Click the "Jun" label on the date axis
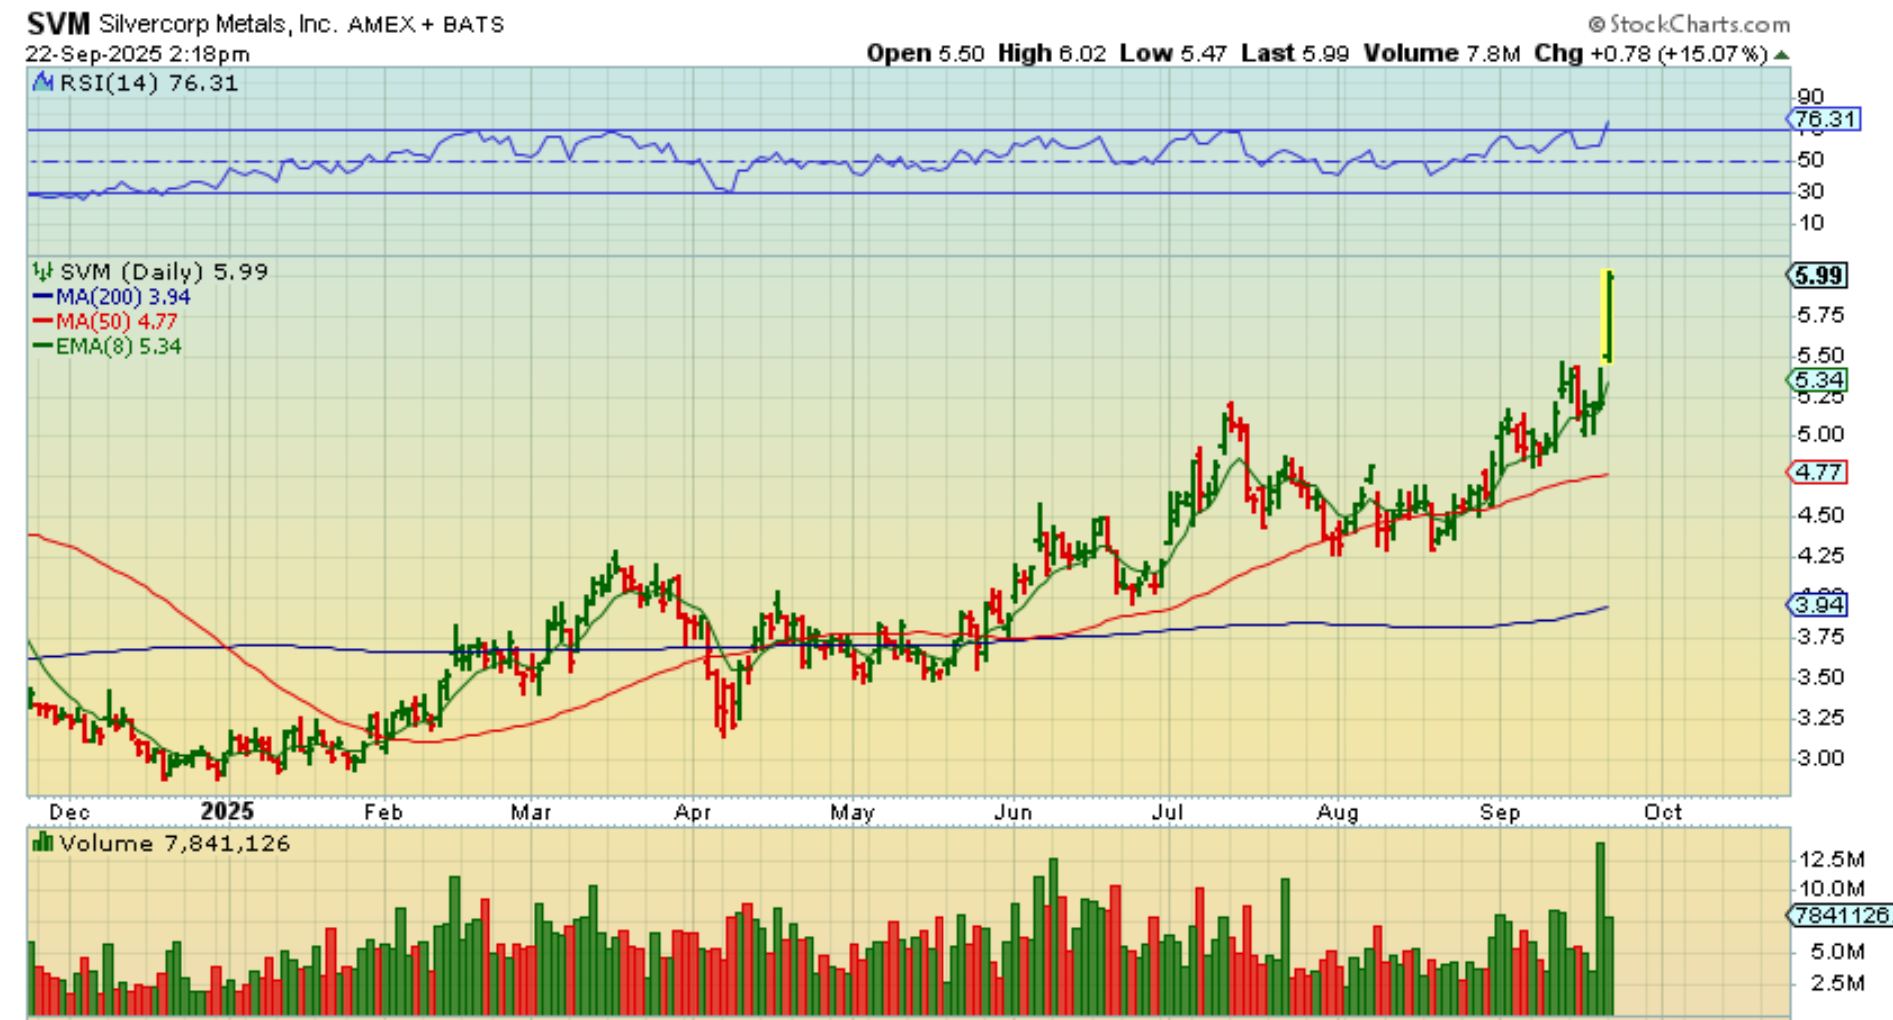Viewport: 1893px width, 1020px height. [1013, 812]
